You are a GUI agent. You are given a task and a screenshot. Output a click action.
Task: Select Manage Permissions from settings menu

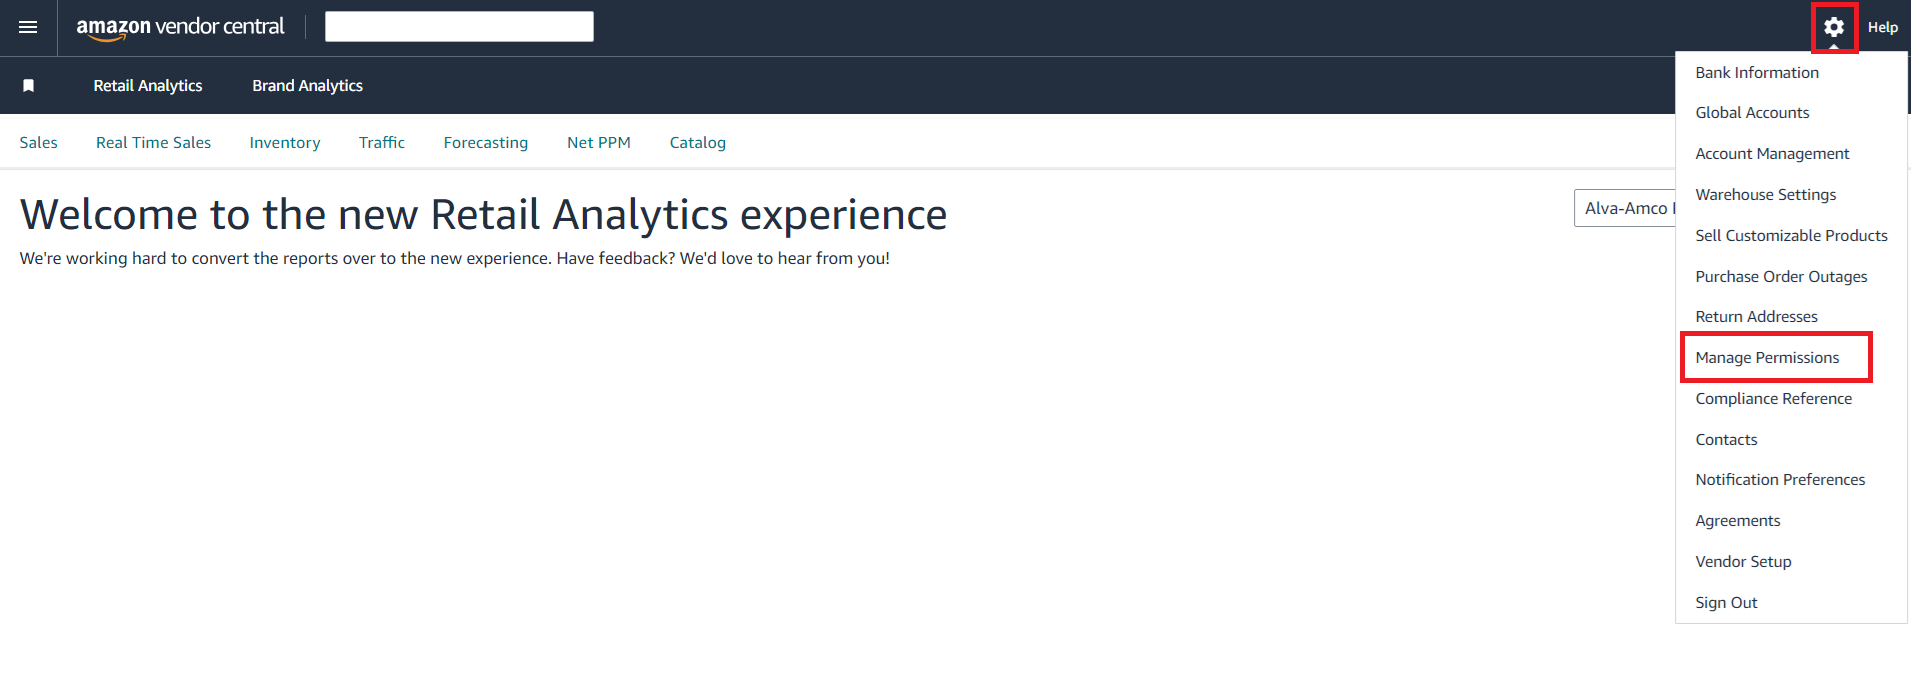(1767, 358)
